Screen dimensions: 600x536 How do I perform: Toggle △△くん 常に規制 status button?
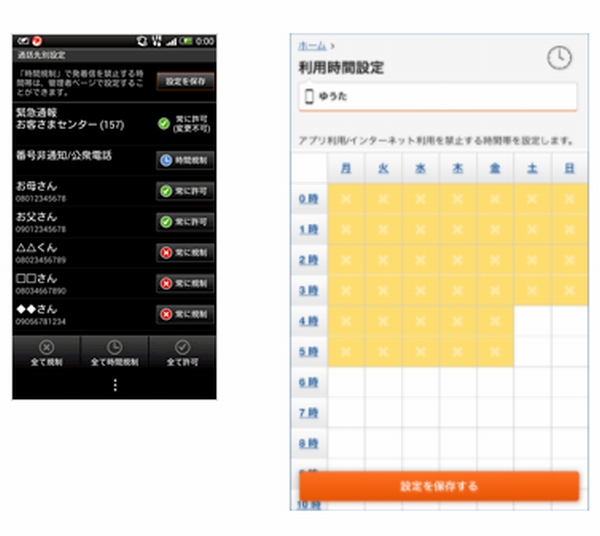185,252
